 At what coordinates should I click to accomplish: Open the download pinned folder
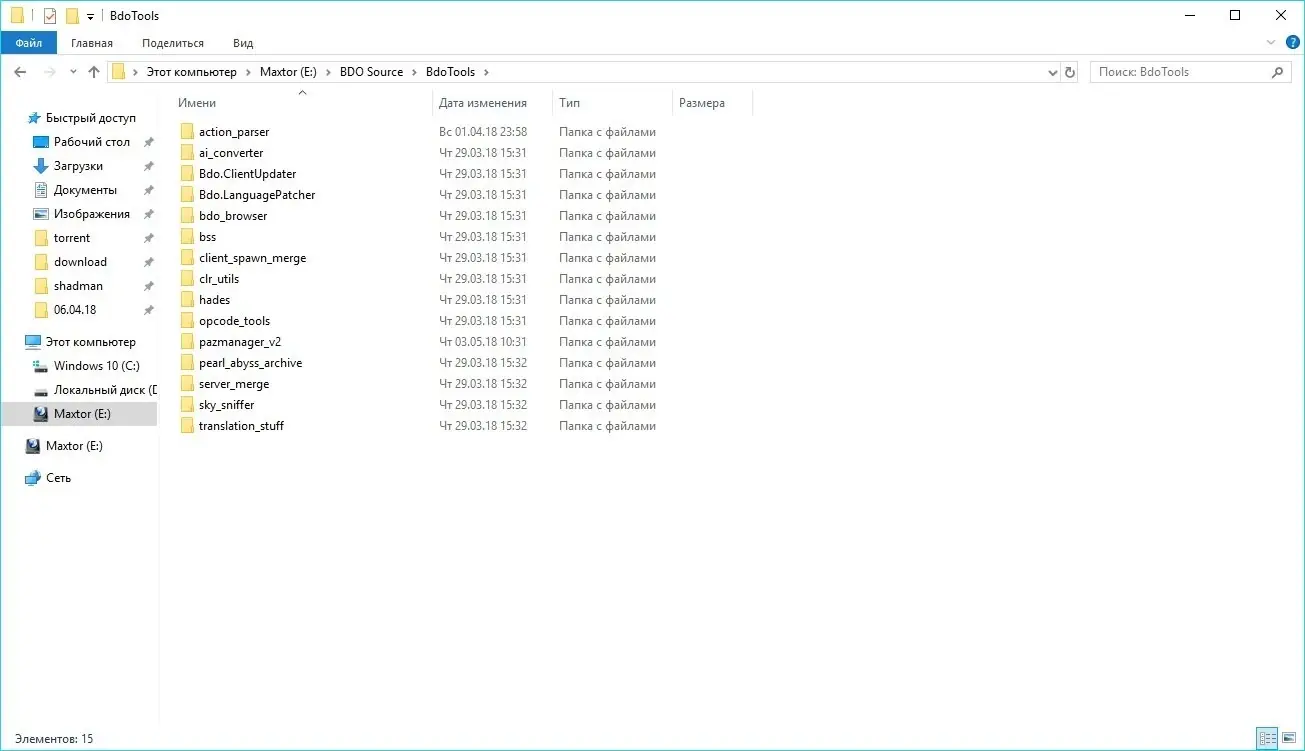(x=80, y=262)
